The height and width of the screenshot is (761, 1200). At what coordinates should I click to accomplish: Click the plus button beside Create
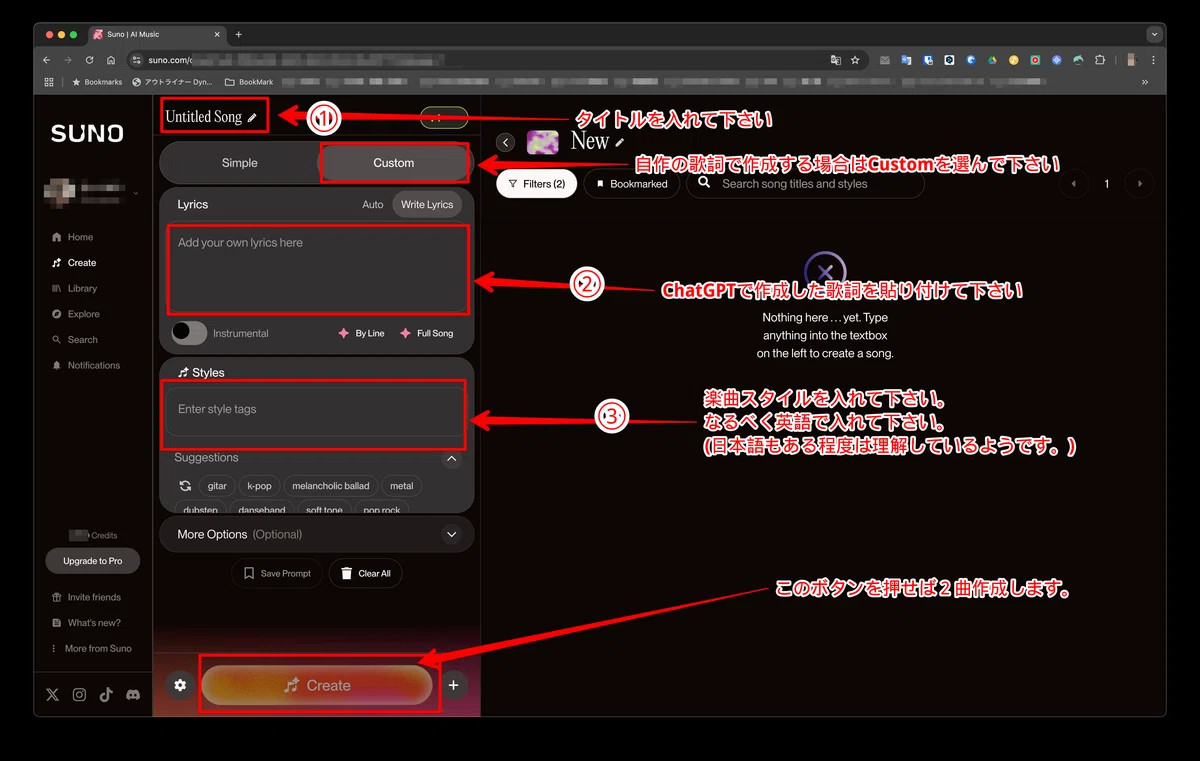pos(453,685)
